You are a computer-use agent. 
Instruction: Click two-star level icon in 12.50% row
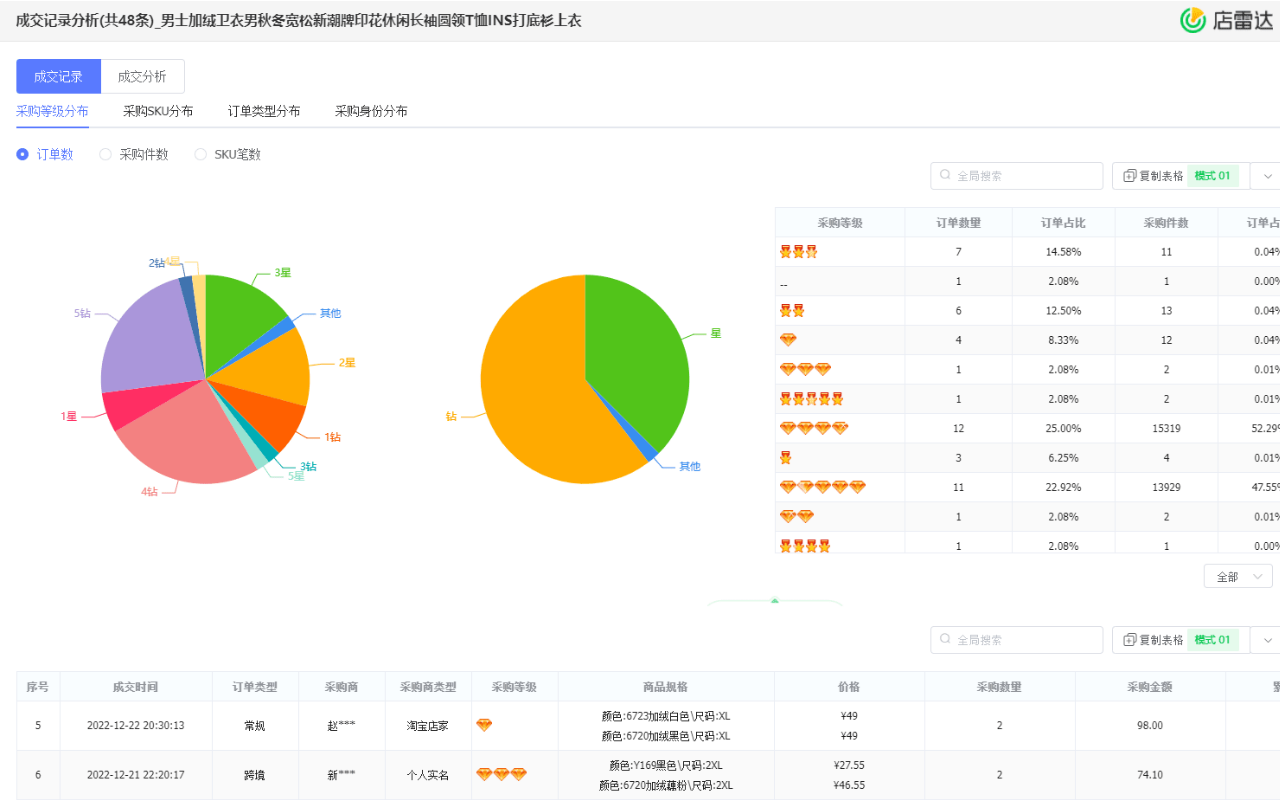[x=792, y=311]
